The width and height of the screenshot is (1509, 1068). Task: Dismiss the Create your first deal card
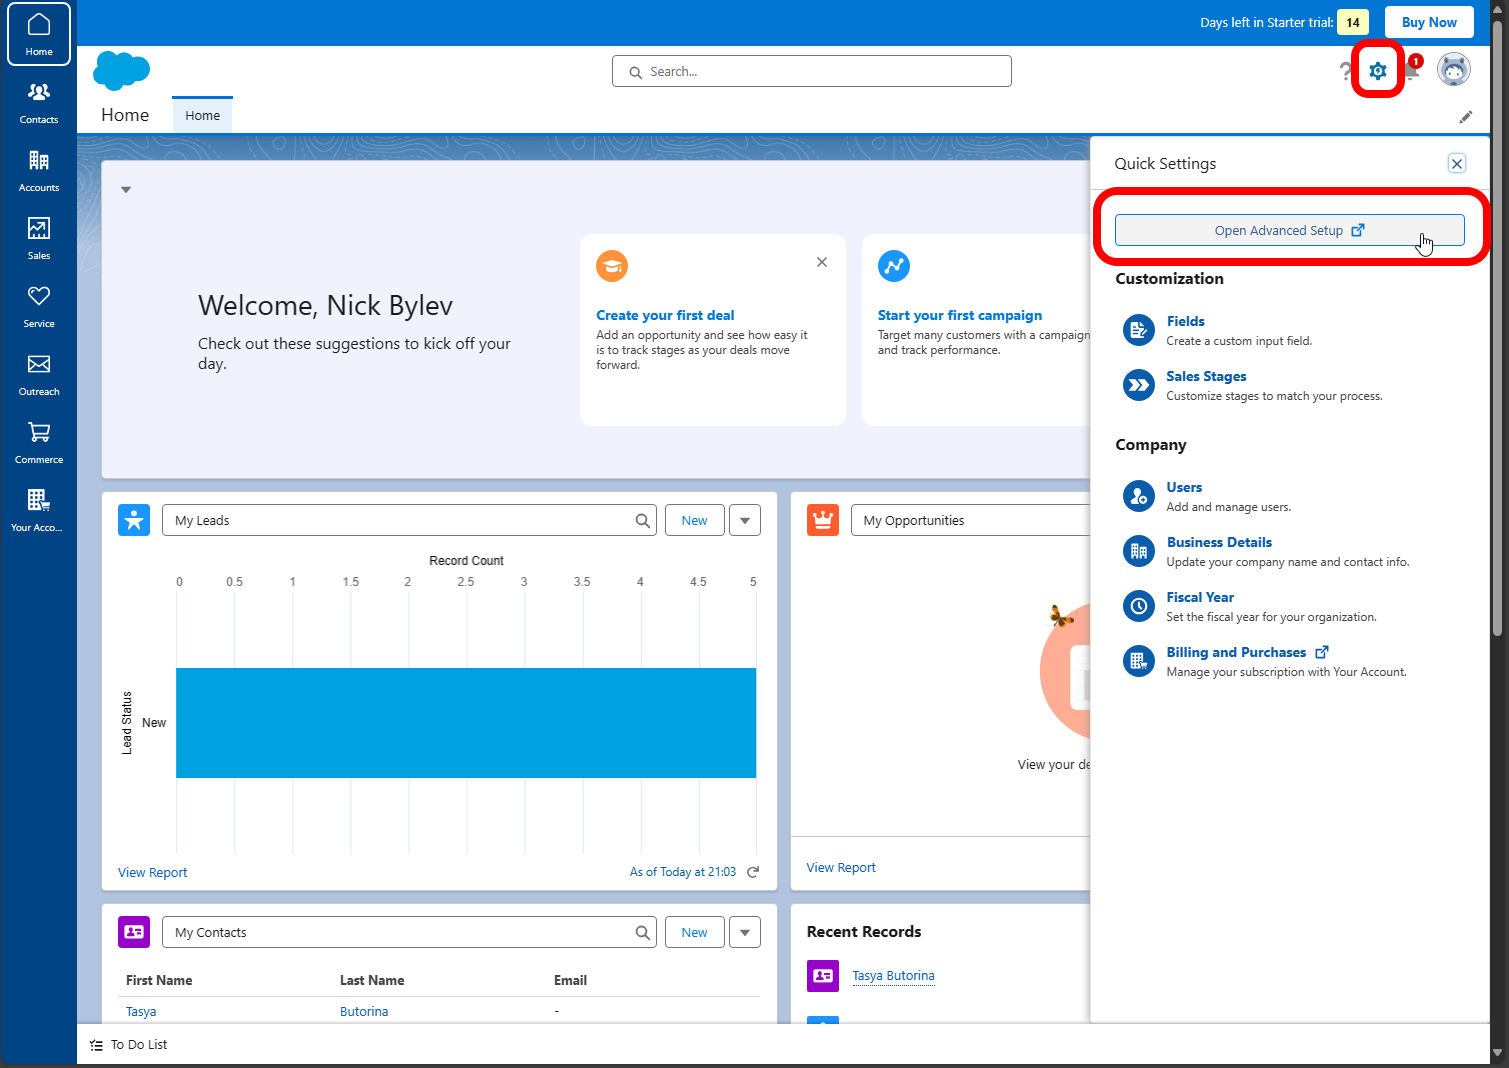[822, 262]
